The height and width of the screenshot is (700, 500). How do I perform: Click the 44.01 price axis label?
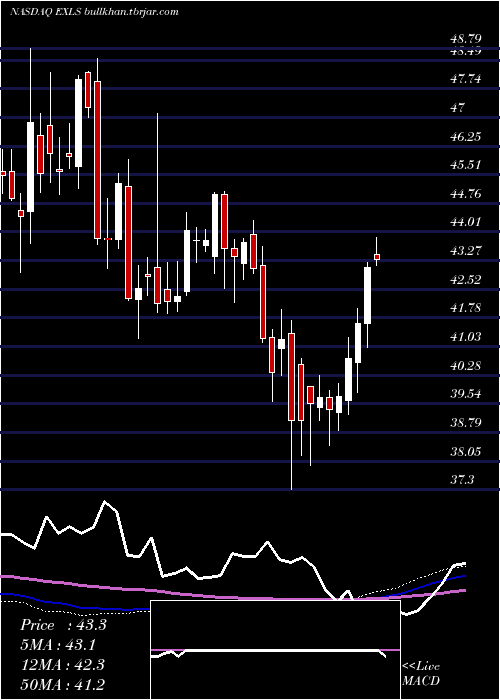tap(466, 222)
